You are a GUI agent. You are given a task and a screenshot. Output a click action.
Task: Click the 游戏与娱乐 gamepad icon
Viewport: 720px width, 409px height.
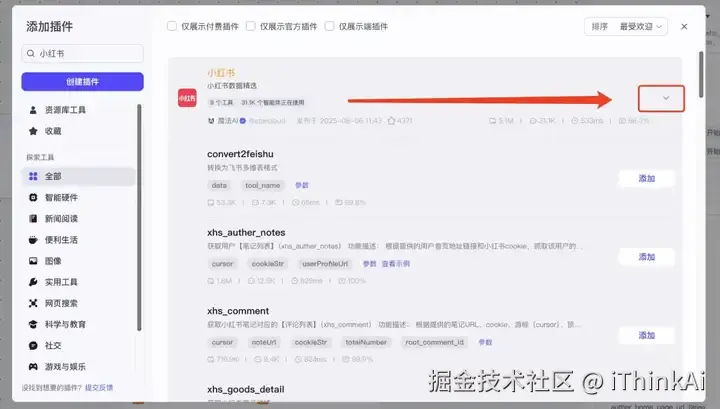coord(33,366)
